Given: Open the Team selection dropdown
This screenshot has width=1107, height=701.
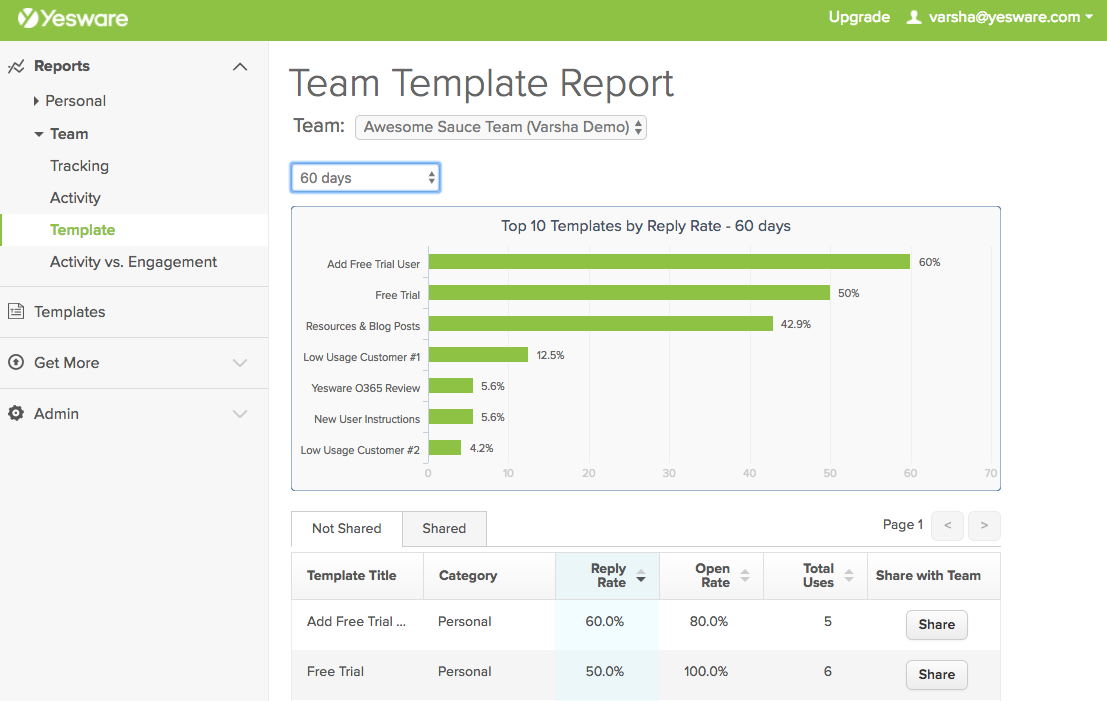Looking at the screenshot, I should pyautogui.click(x=501, y=127).
